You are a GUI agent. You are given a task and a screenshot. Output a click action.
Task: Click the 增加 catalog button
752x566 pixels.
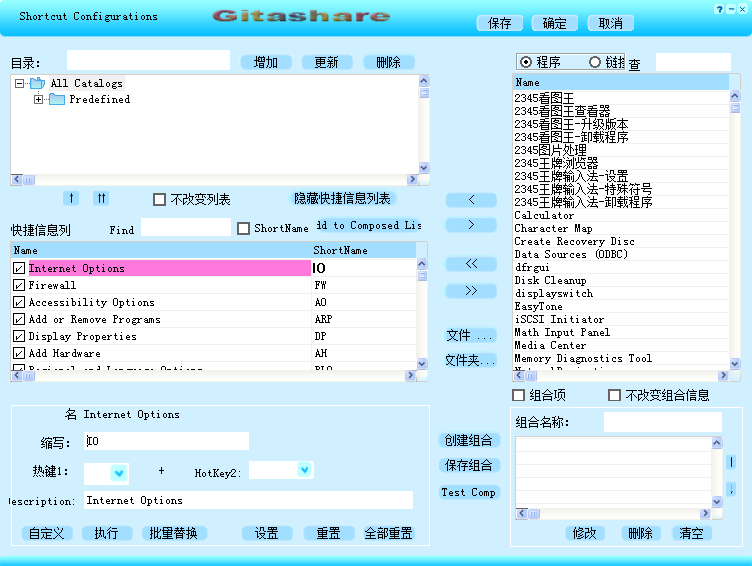click(266, 62)
